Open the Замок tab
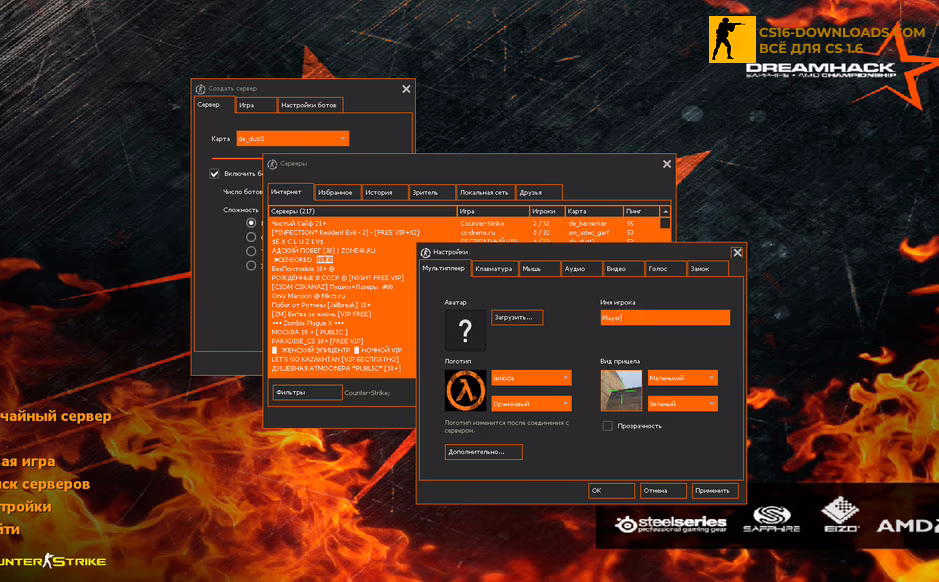The width and height of the screenshot is (939, 582). point(708,269)
